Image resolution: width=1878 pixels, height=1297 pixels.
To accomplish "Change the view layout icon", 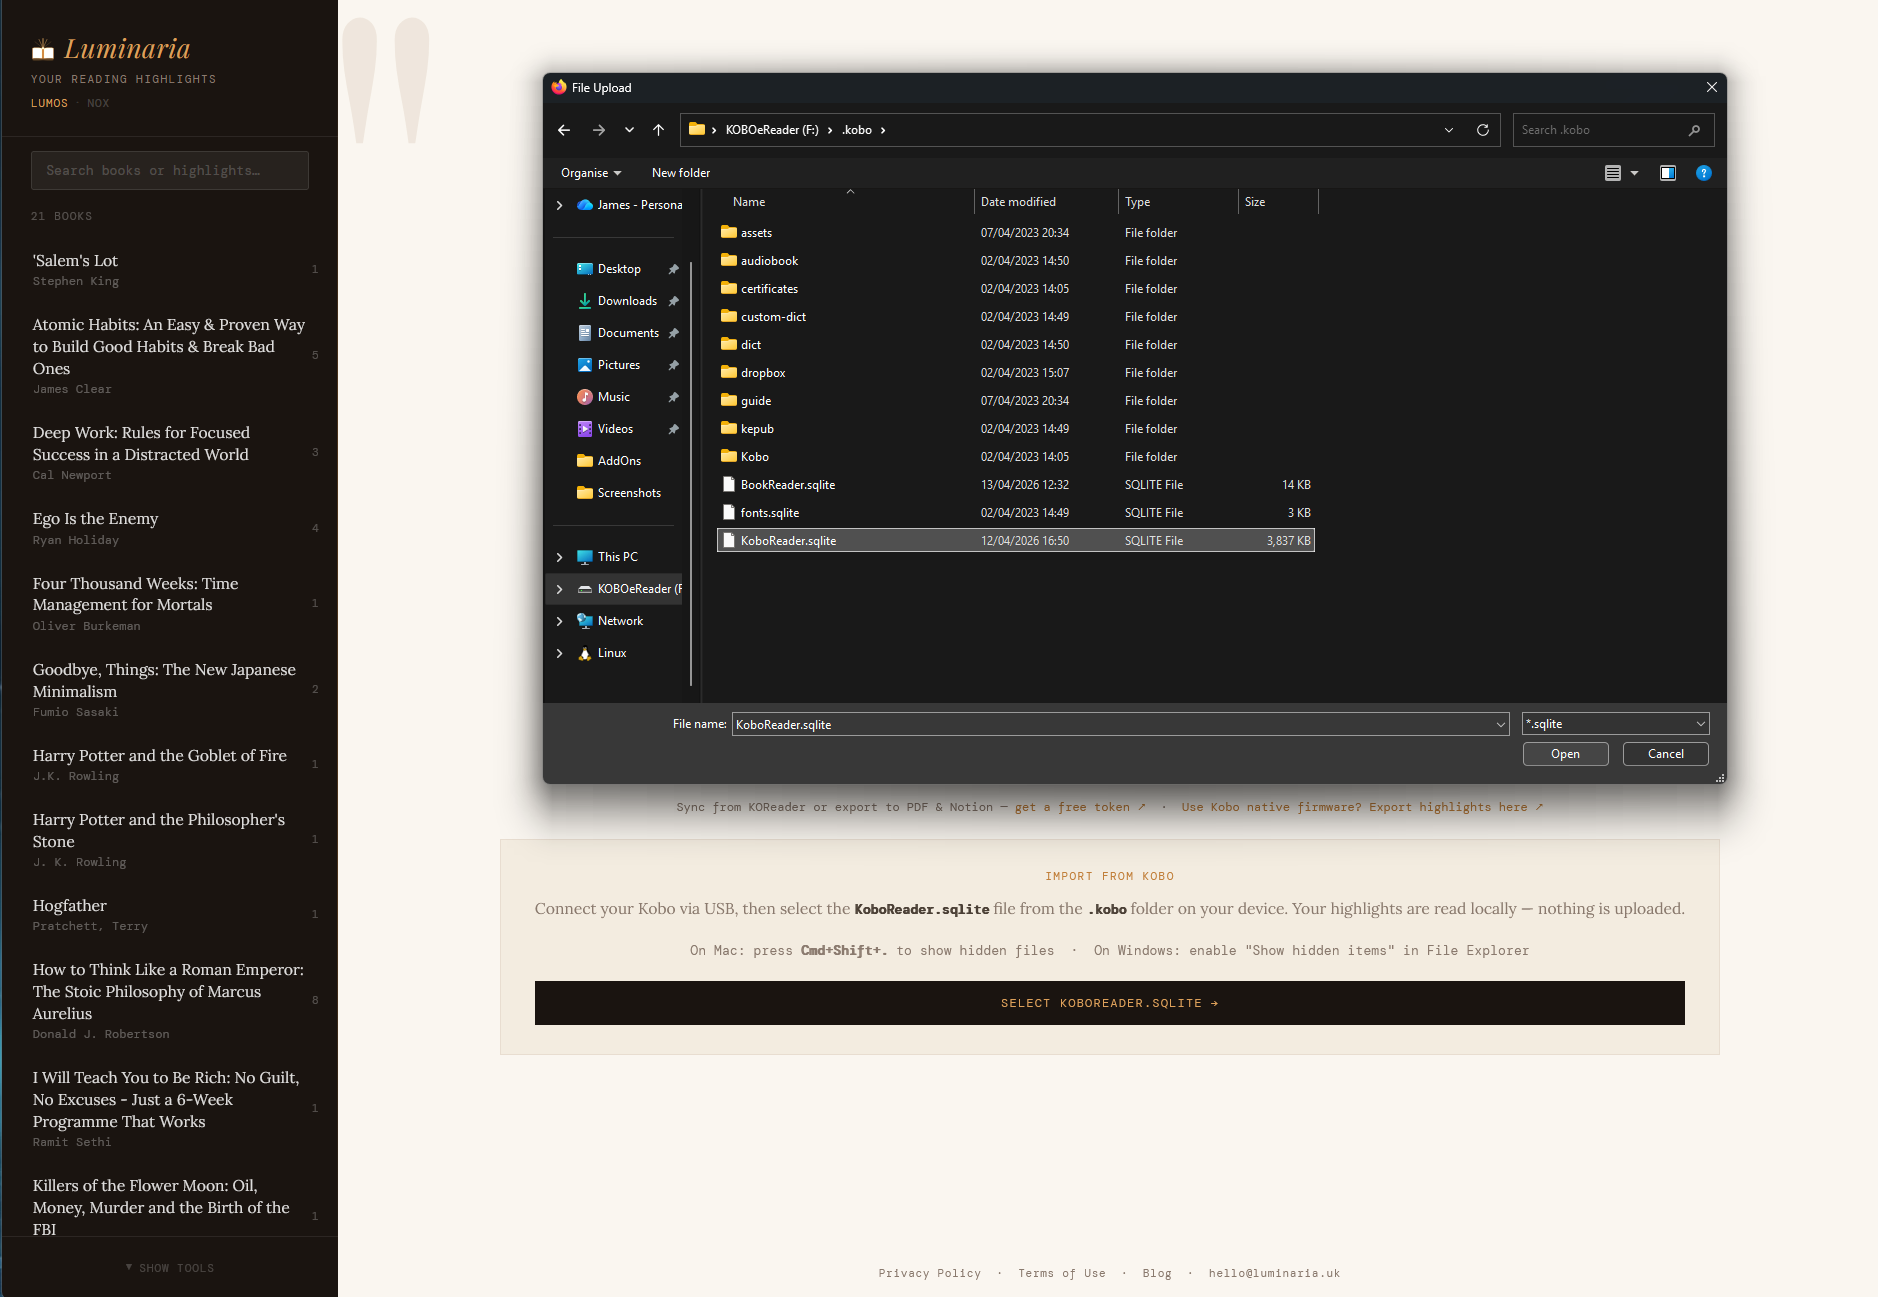I will [1612, 173].
